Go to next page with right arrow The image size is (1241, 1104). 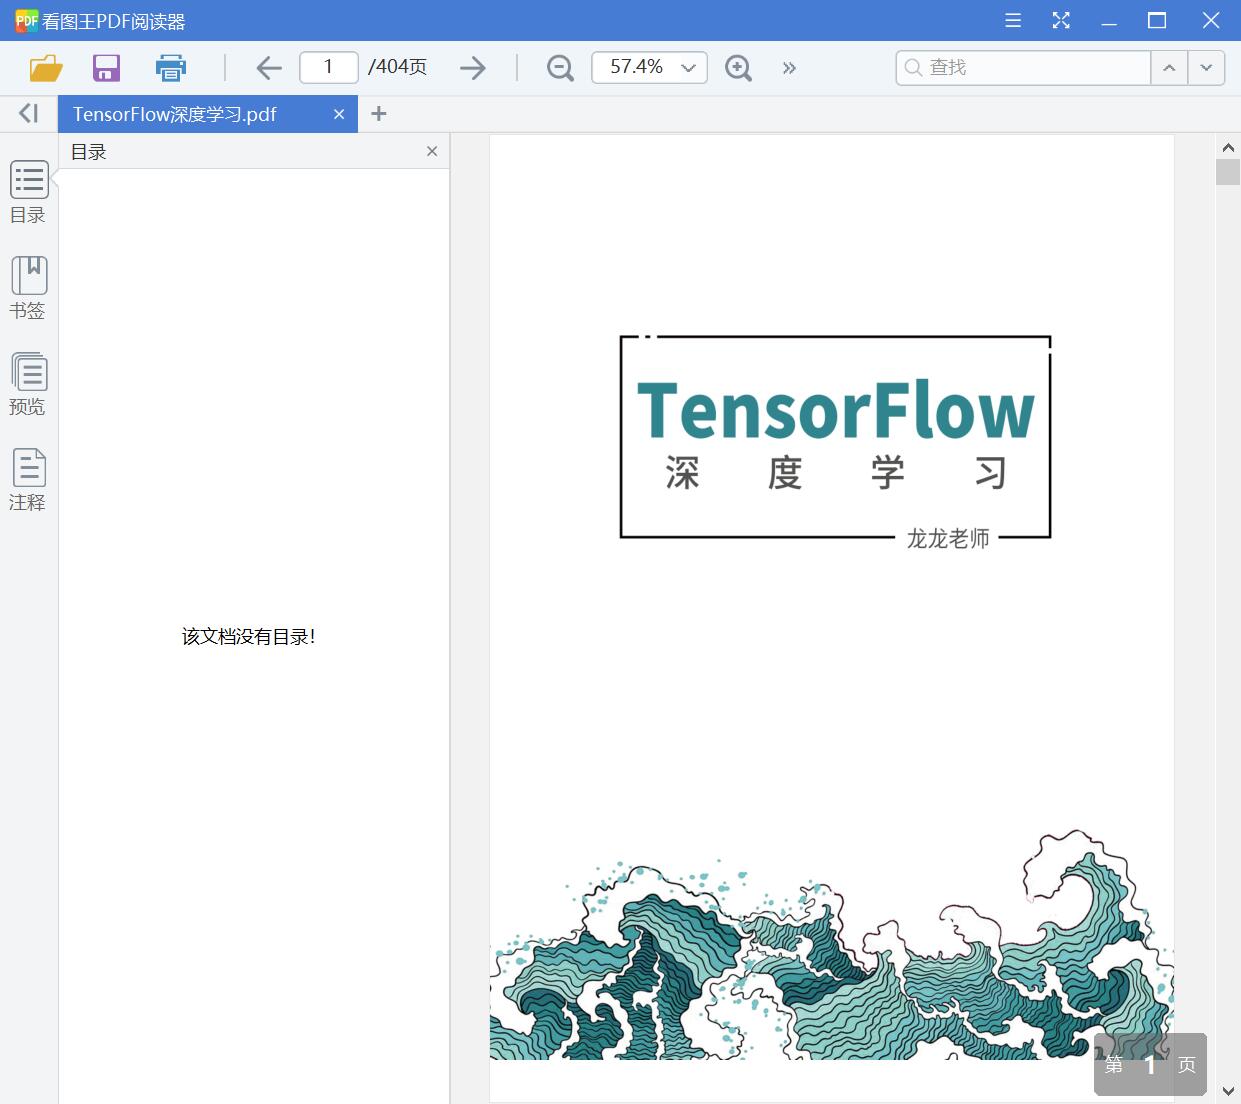coord(473,68)
